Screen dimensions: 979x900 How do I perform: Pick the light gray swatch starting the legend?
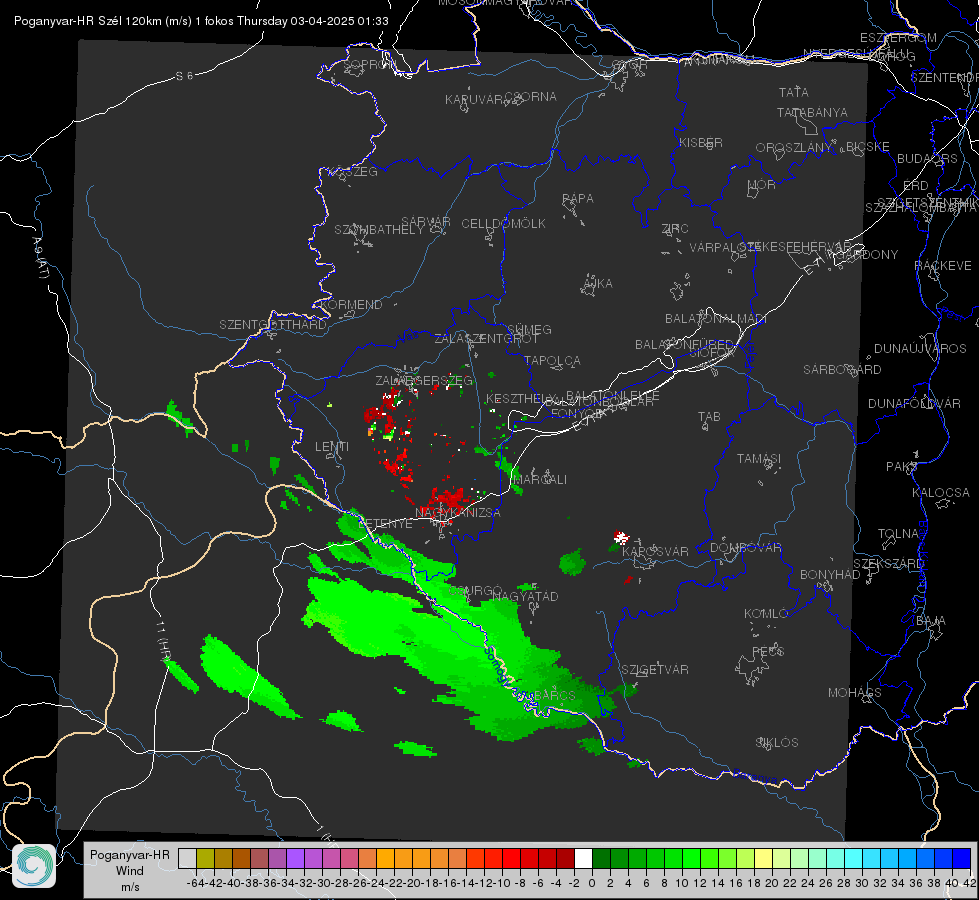tap(187, 858)
